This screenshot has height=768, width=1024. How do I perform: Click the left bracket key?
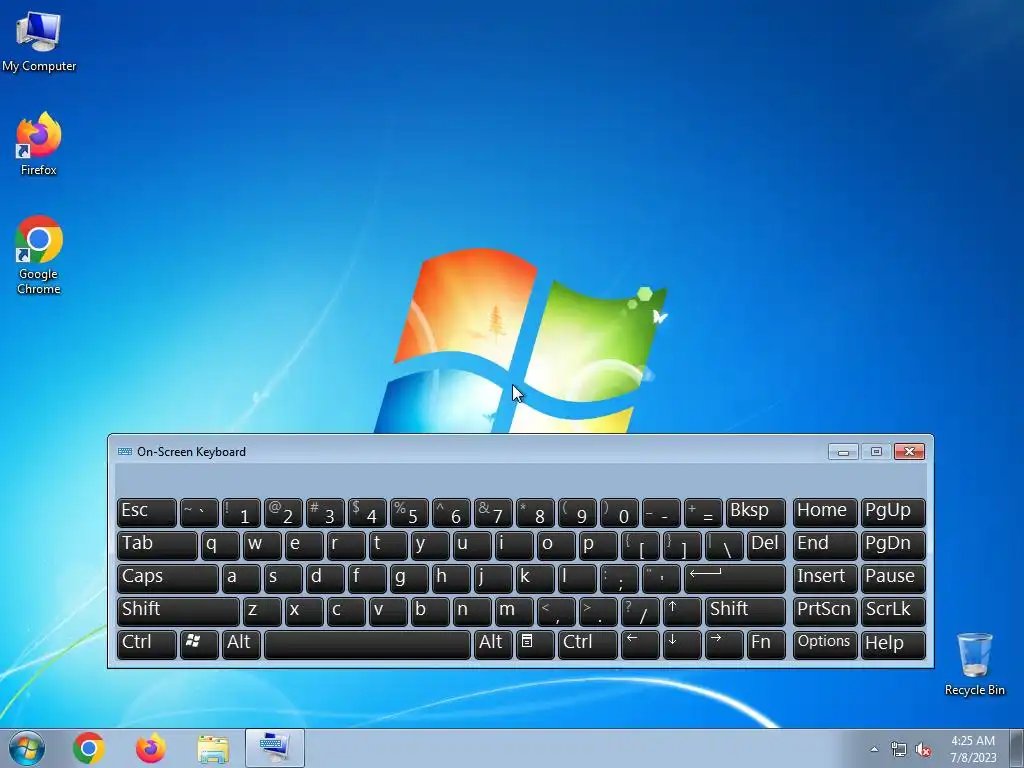coord(639,546)
